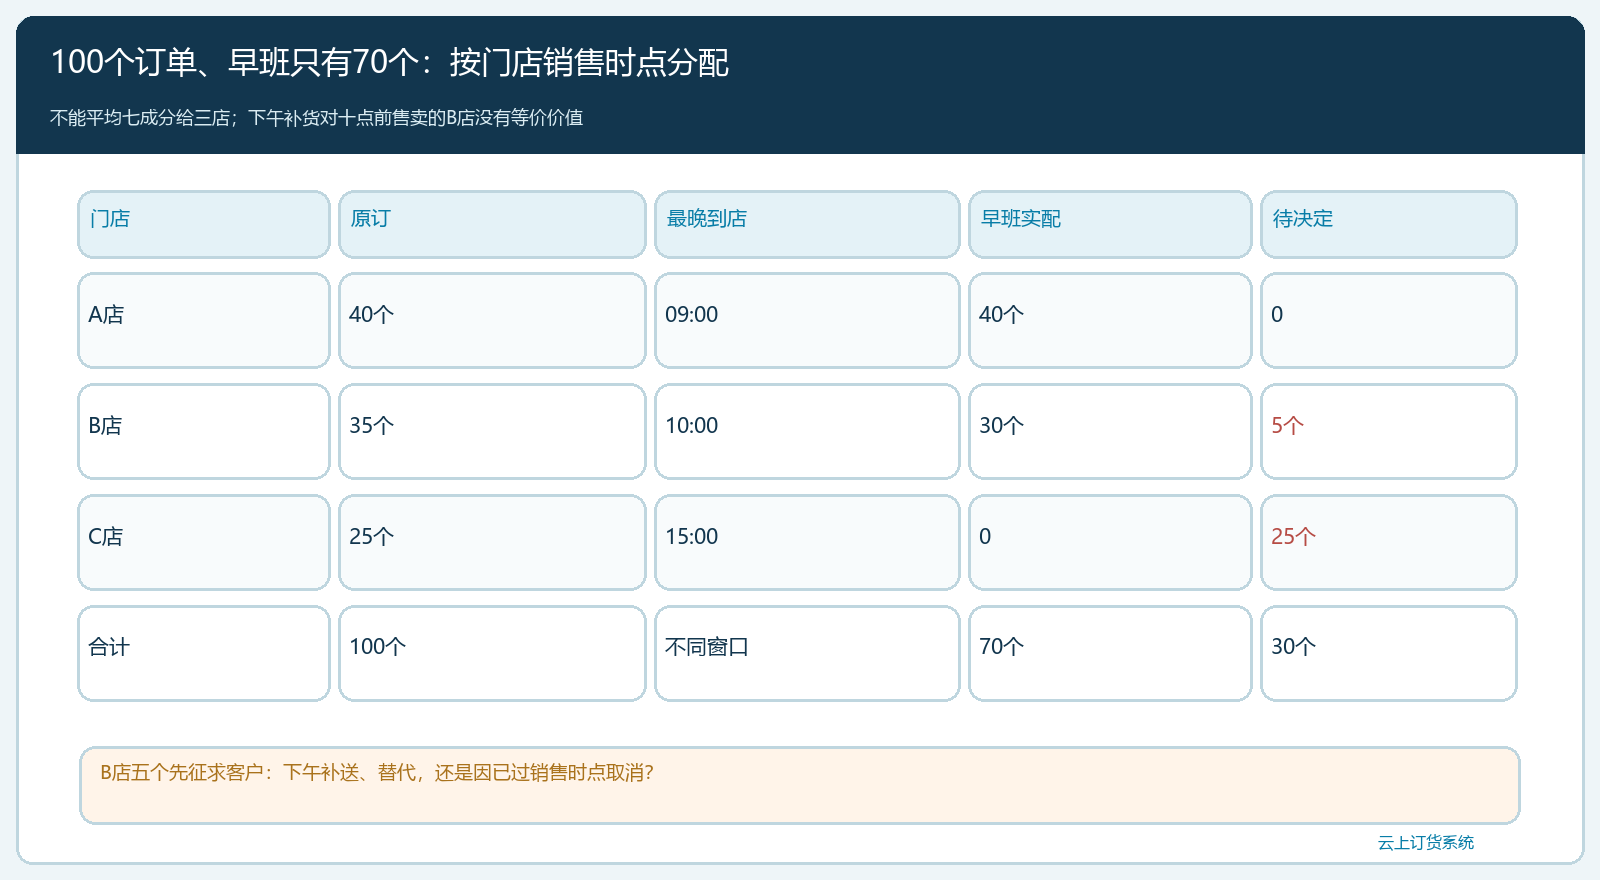1600x880 pixels.
Task: Select the 09:00 arrival time cell
Action: (807, 320)
